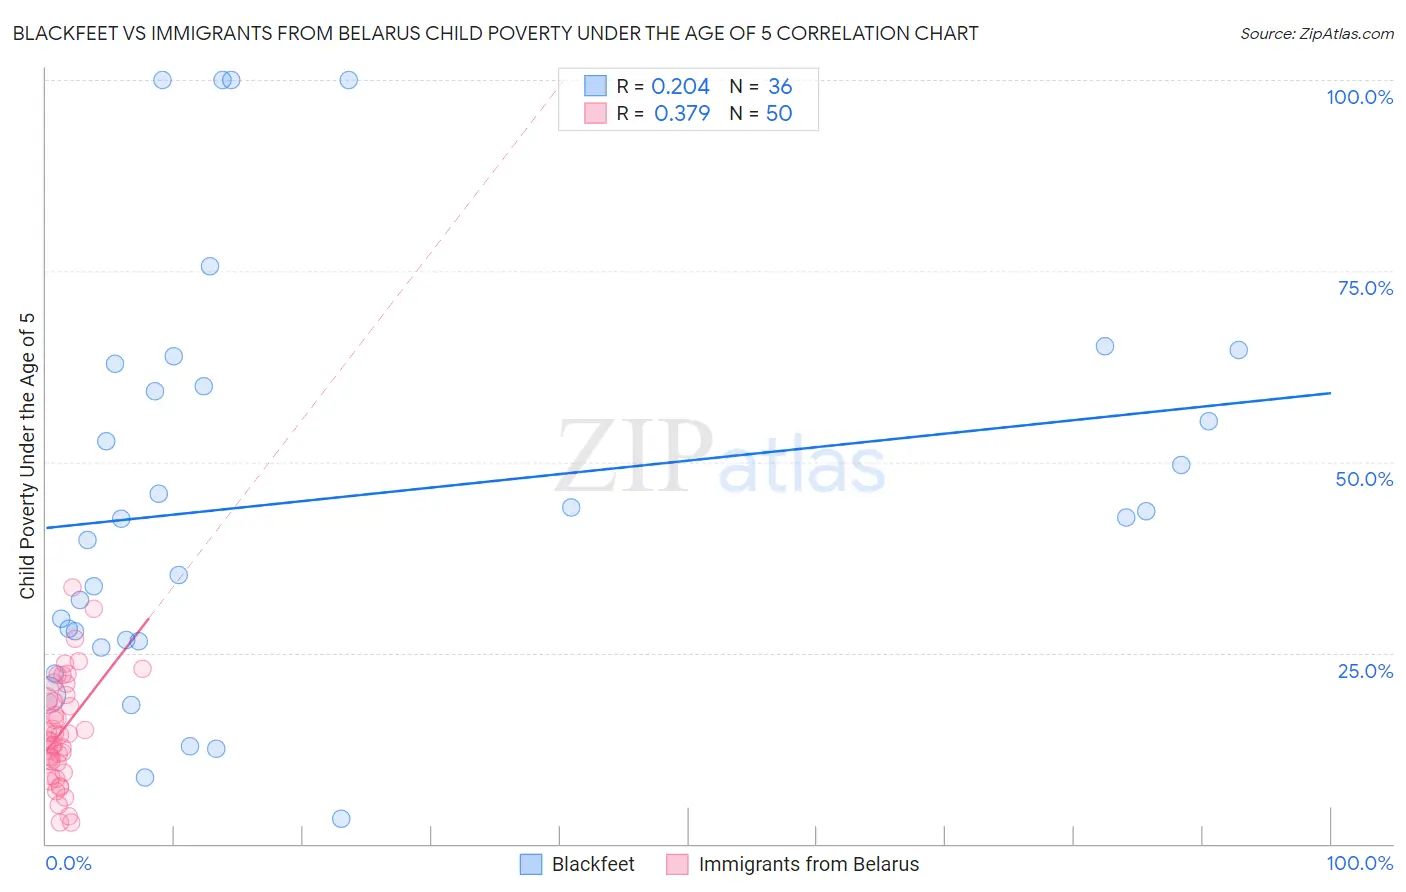Click the ZIPatlas watermark in chart center
The height and width of the screenshot is (892, 1406).
pos(721,457)
